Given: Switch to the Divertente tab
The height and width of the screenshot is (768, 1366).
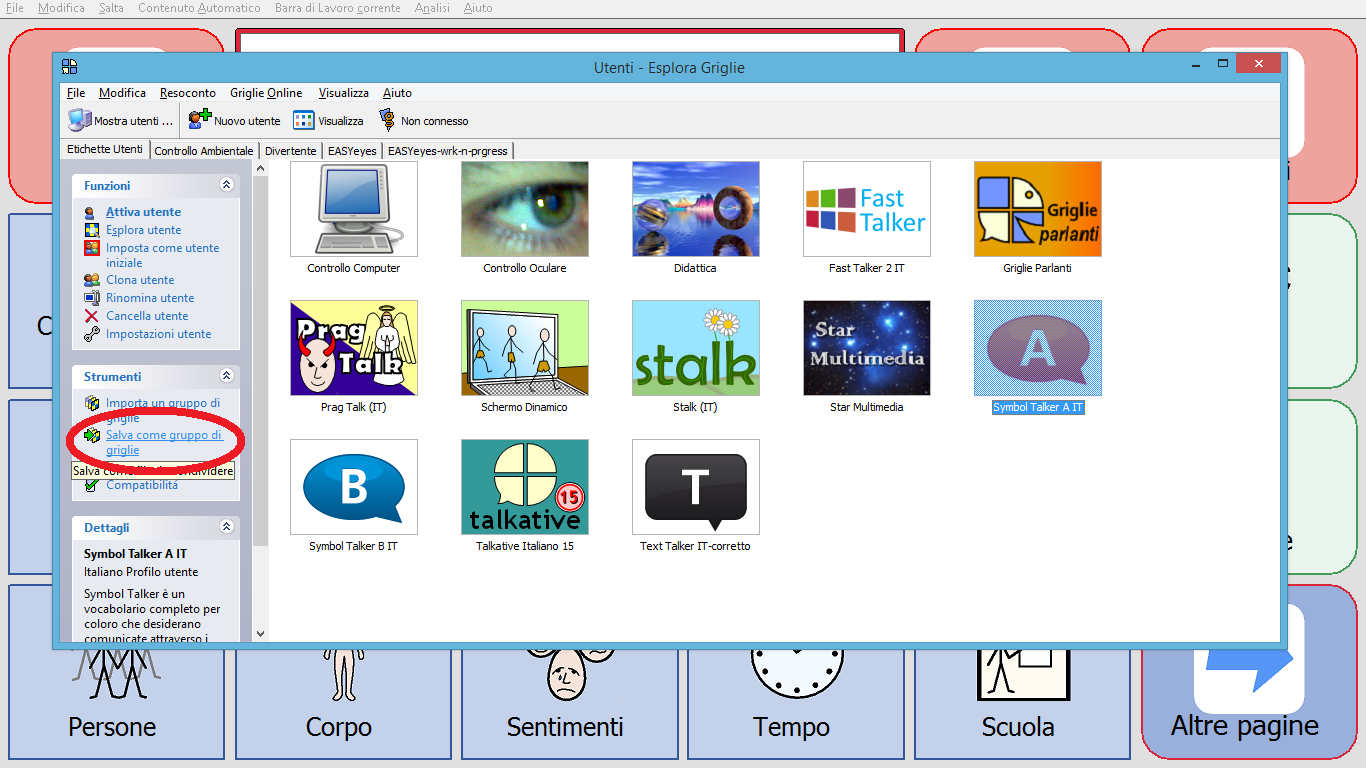Looking at the screenshot, I should point(291,151).
